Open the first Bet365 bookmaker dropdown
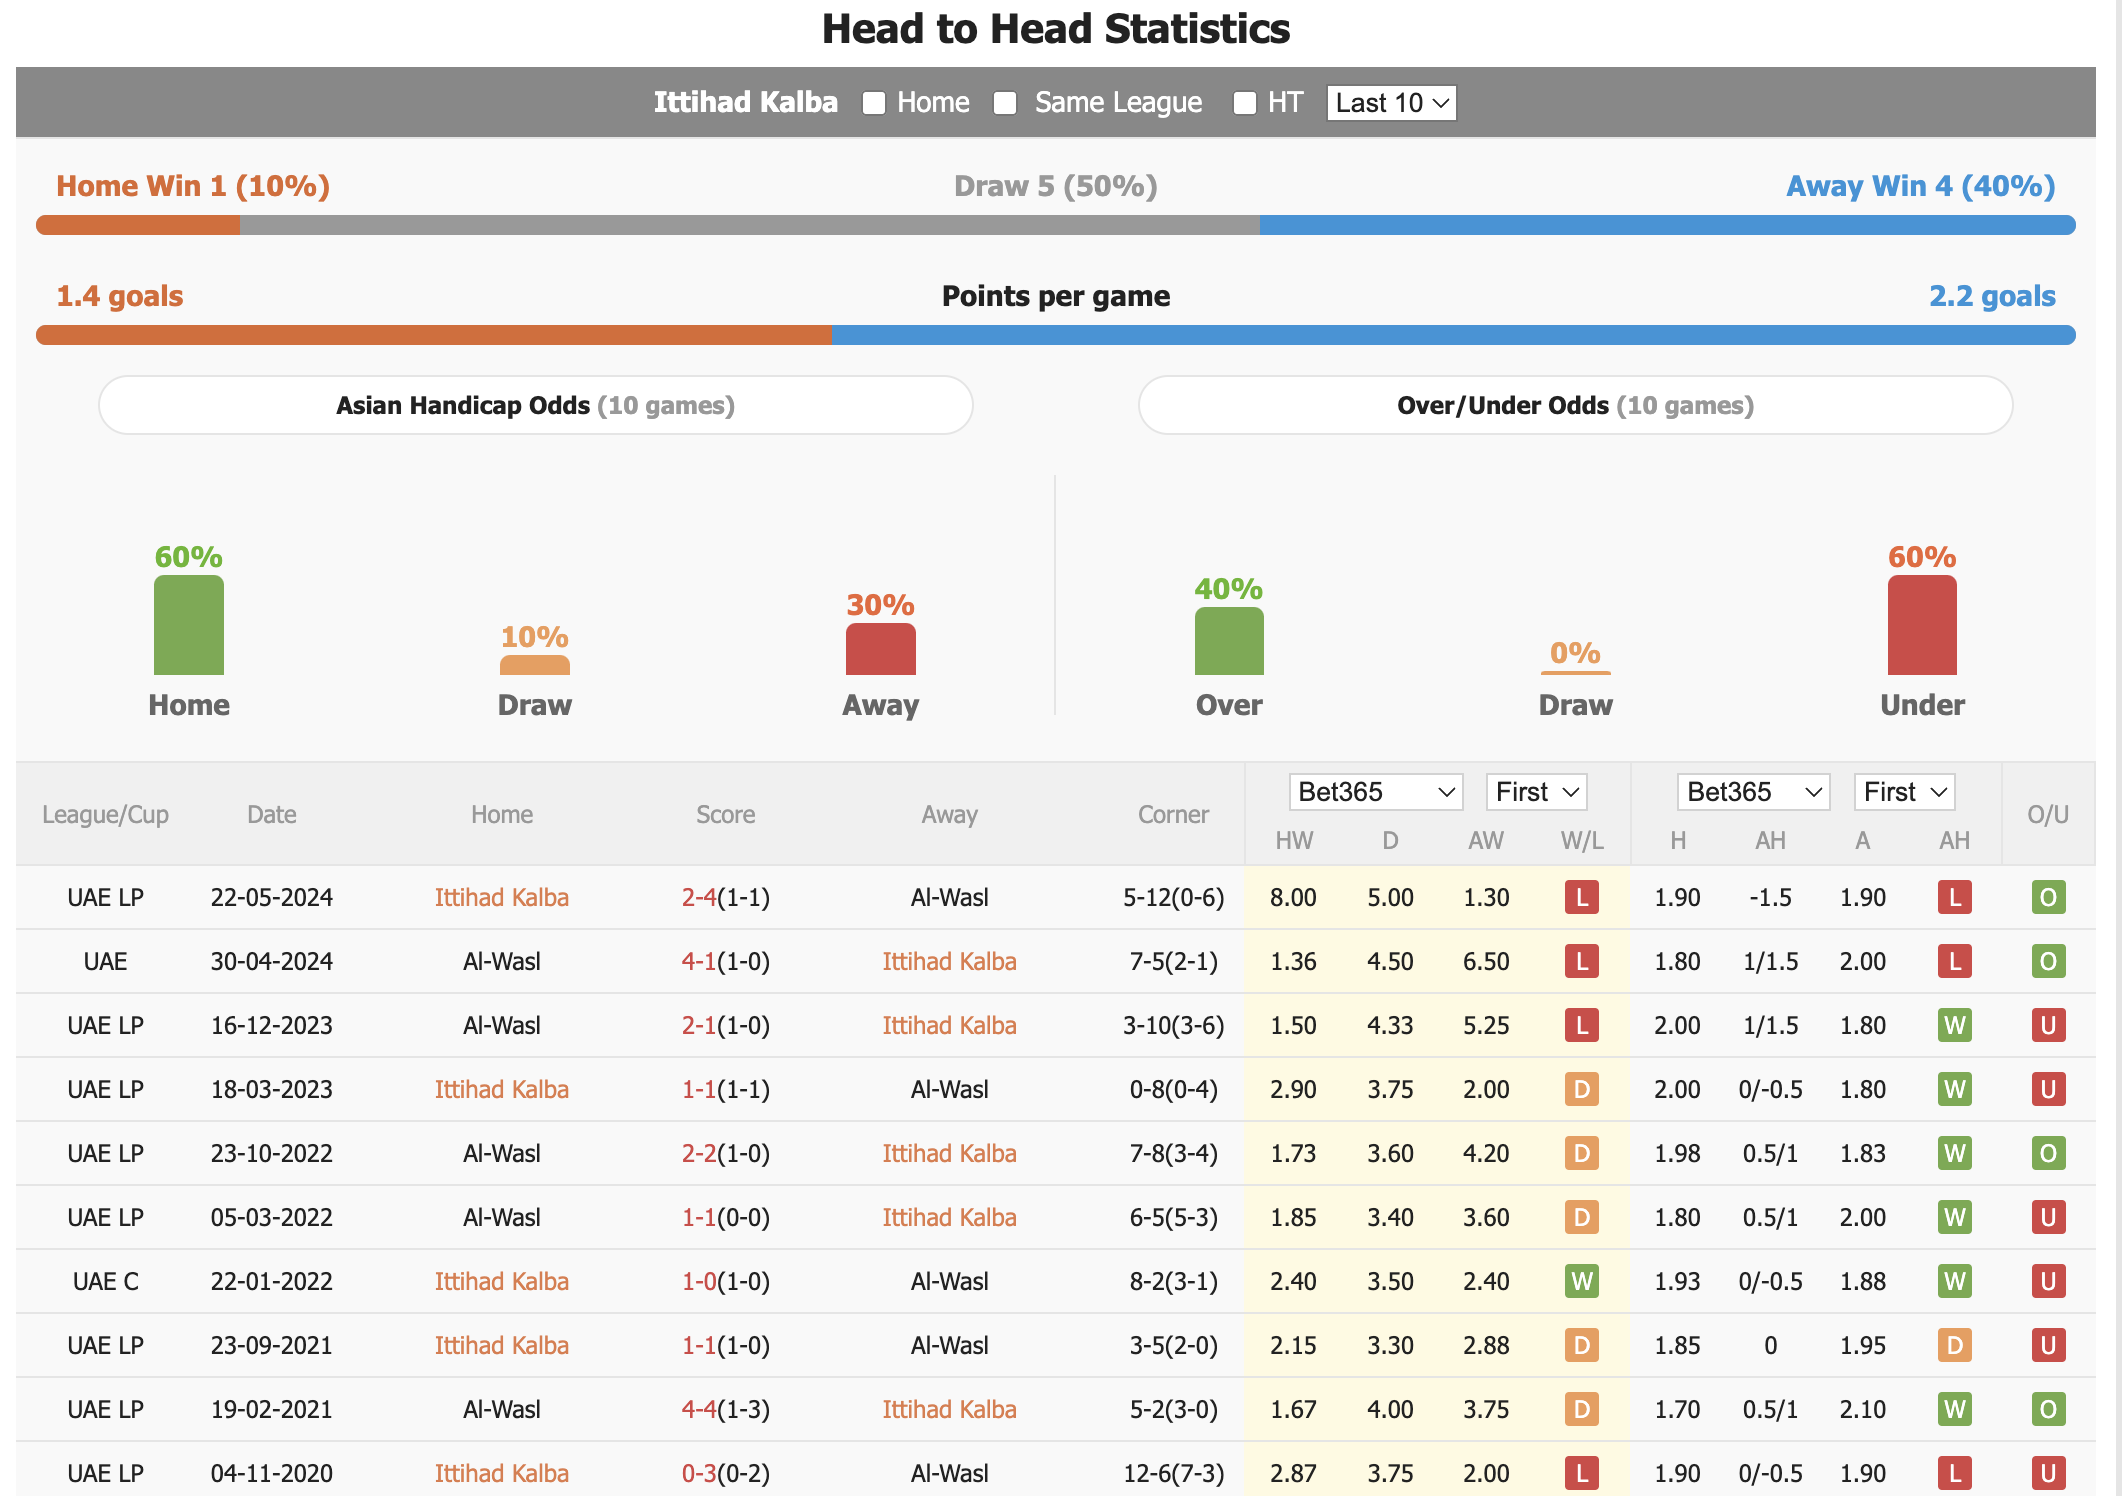Image resolution: width=2122 pixels, height=1496 pixels. coord(1375,792)
